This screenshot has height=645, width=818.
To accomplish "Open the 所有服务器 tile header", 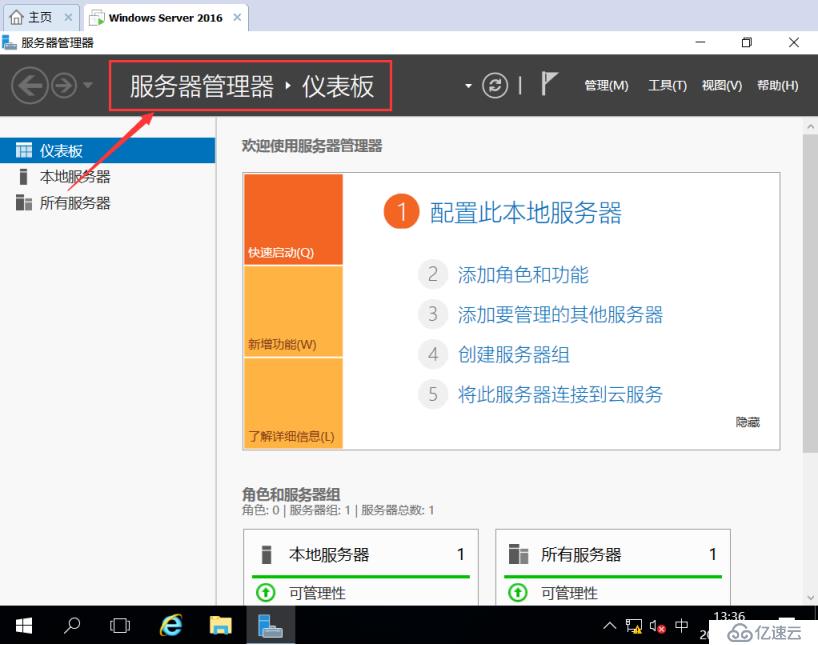I will [612, 554].
